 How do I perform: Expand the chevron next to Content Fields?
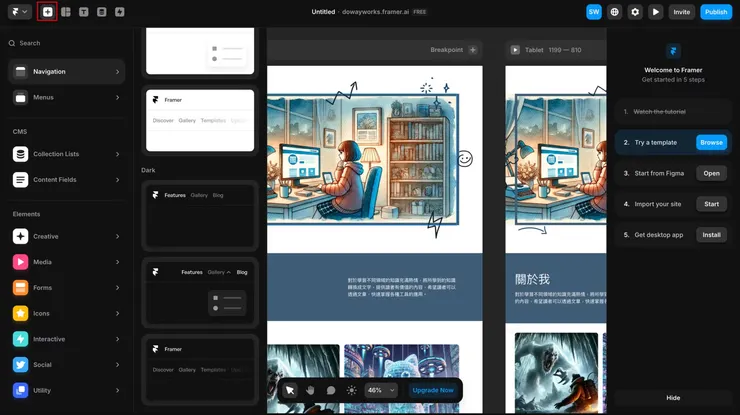click(118, 180)
